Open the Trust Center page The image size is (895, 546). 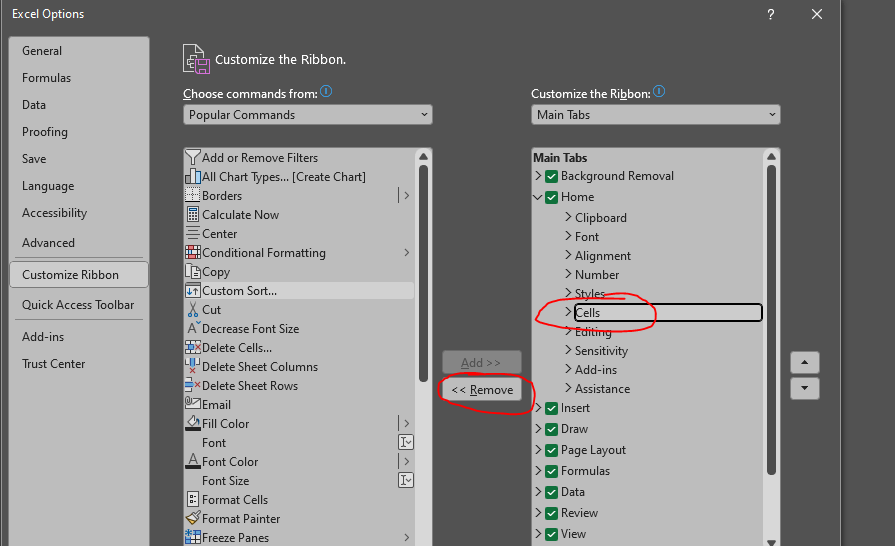point(53,363)
